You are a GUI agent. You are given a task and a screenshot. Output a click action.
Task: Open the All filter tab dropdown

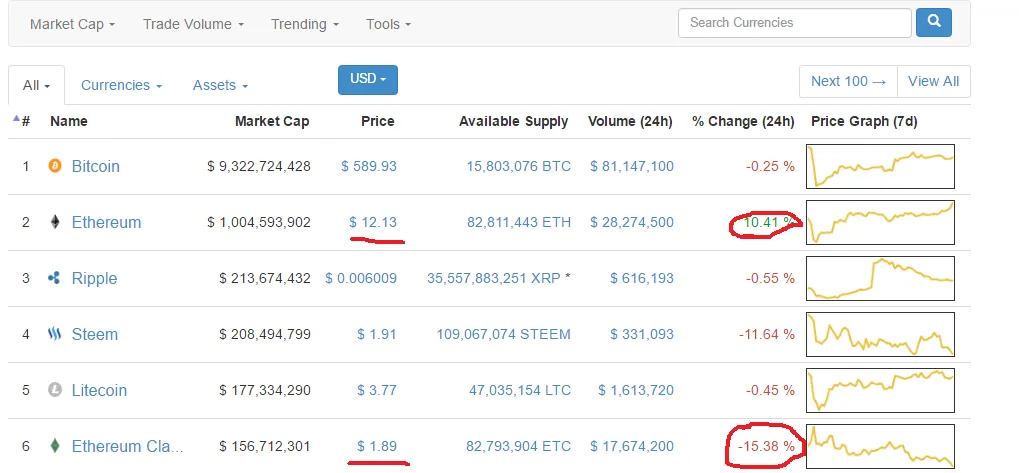pyautogui.click(x=36, y=85)
